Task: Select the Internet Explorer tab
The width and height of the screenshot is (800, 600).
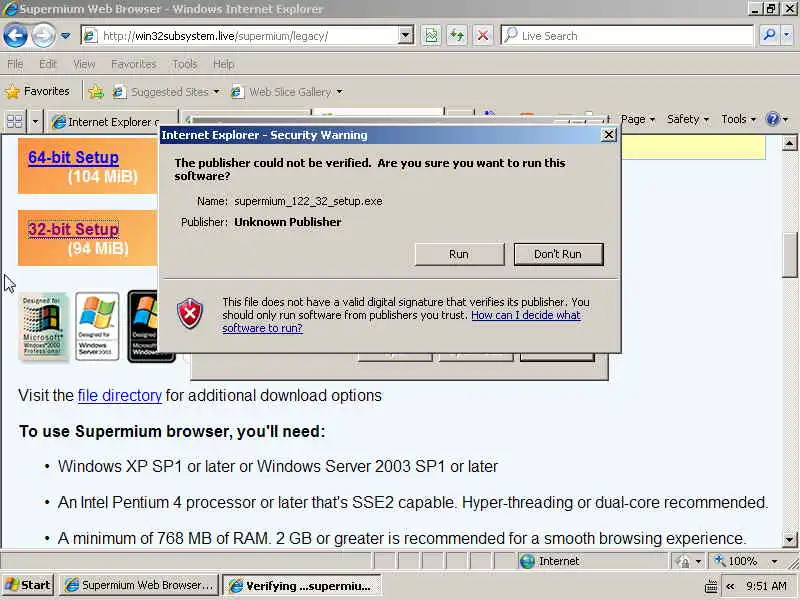Action: (112, 122)
